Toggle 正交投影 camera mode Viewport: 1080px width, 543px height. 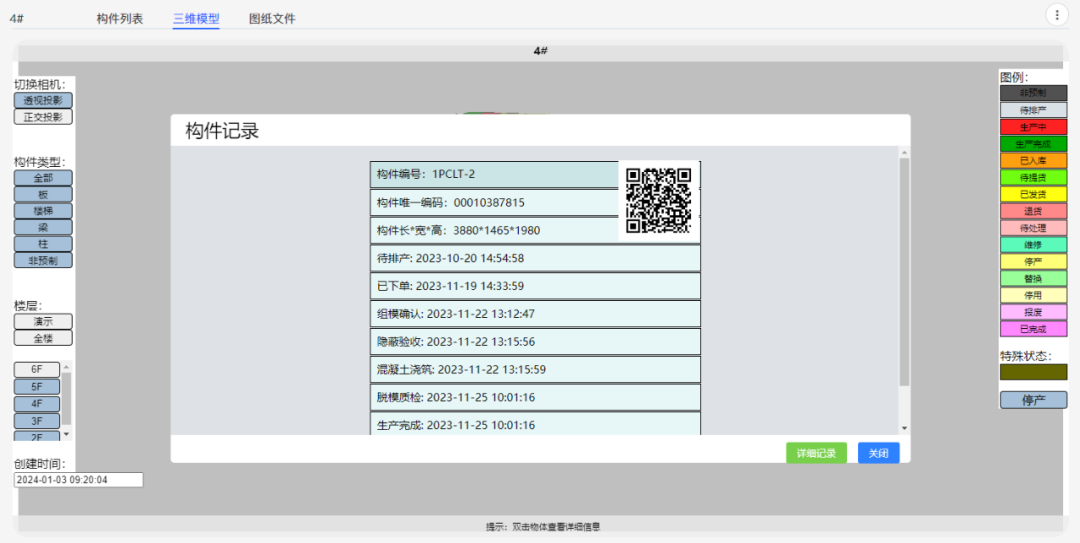[x=43, y=117]
